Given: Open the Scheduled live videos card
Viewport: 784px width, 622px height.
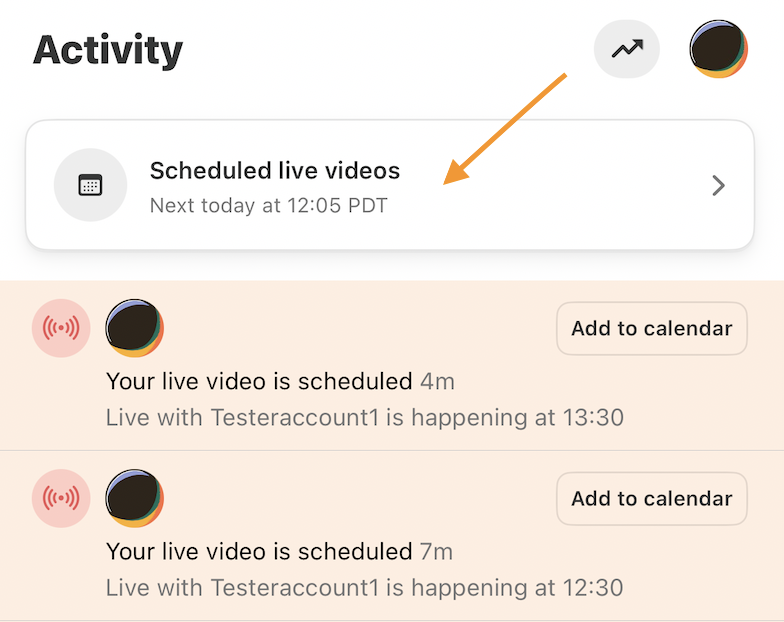Looking at the screenshot, I should click(x=390, y=184).
